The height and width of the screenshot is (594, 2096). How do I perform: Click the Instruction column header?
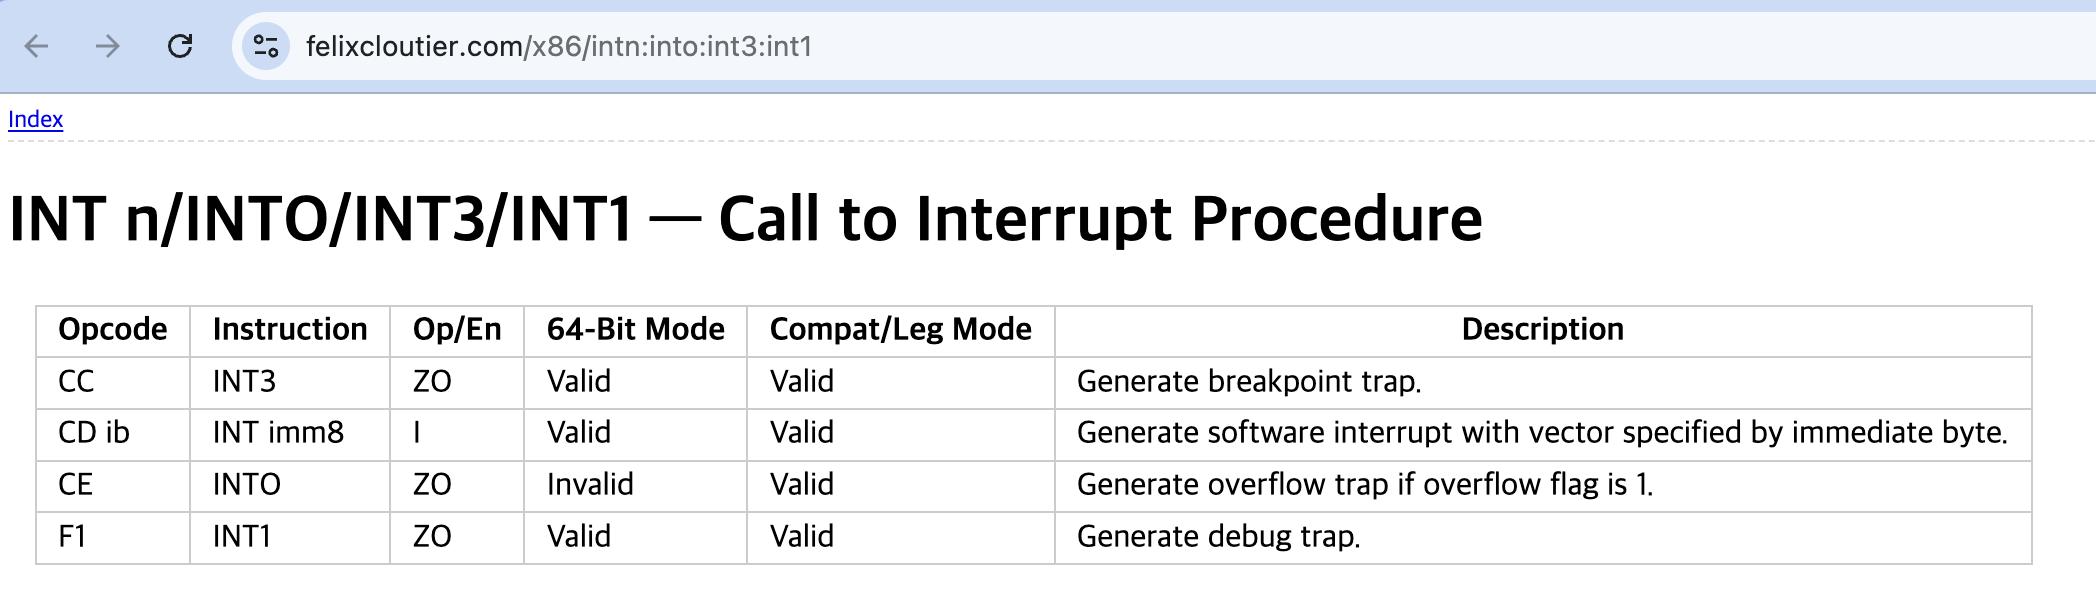point(288,329)
